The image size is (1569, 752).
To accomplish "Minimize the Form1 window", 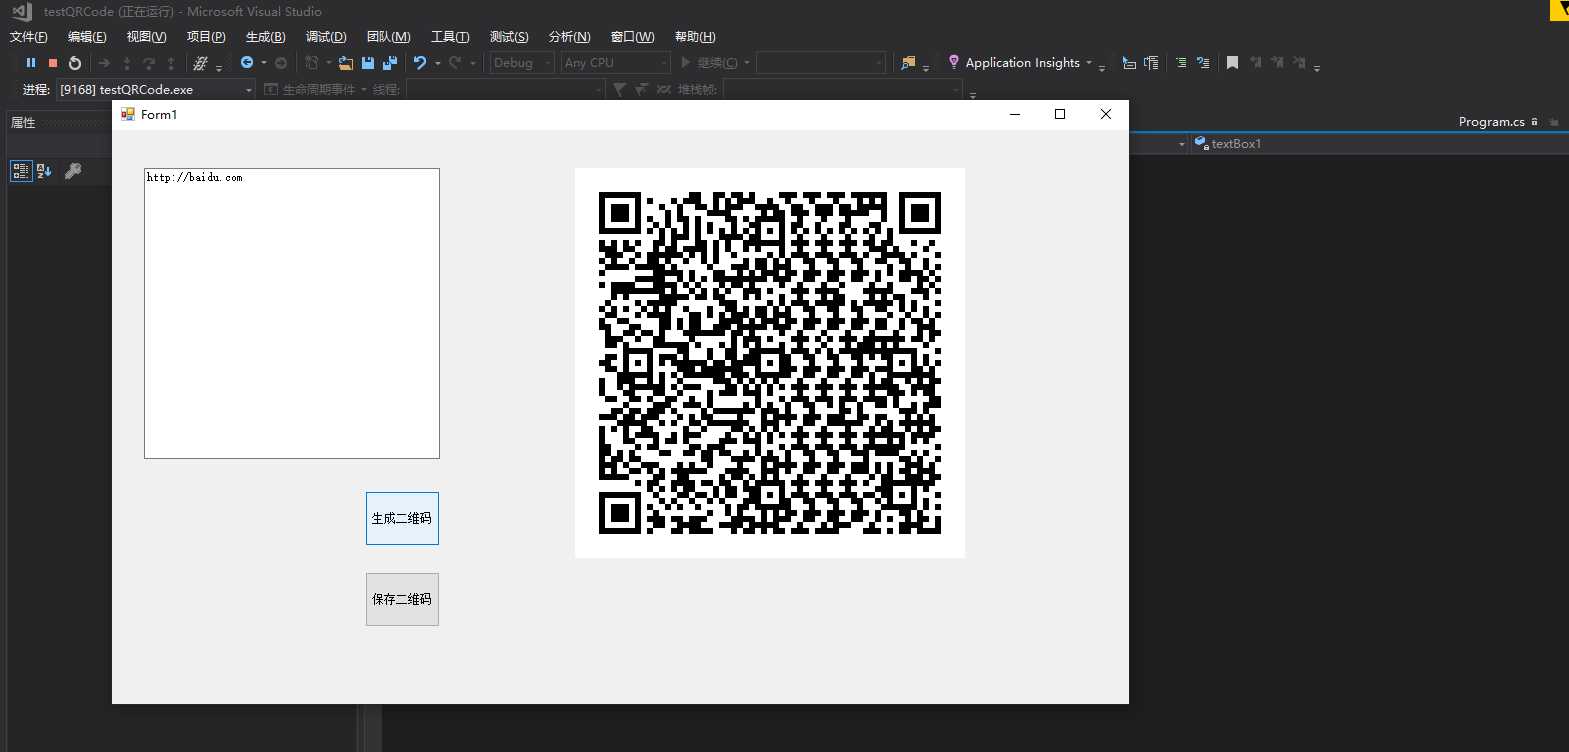I will 1015,114.
